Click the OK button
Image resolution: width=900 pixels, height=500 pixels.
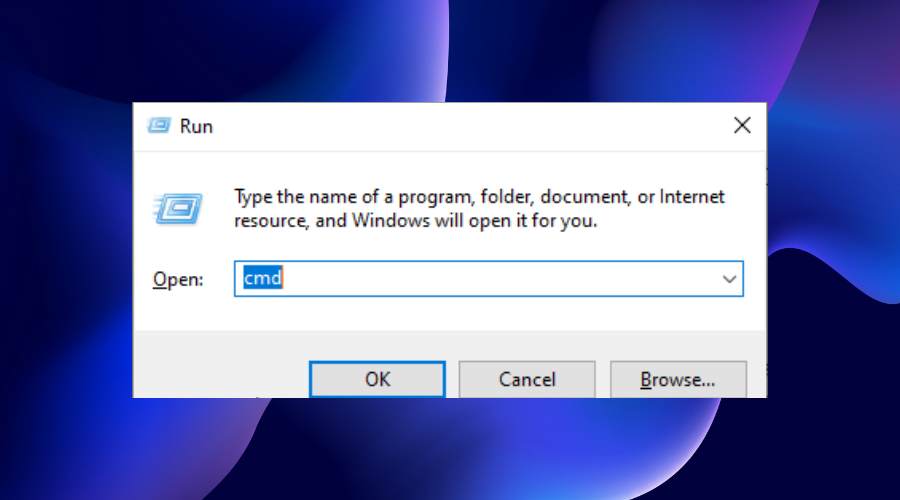(377, 379)
